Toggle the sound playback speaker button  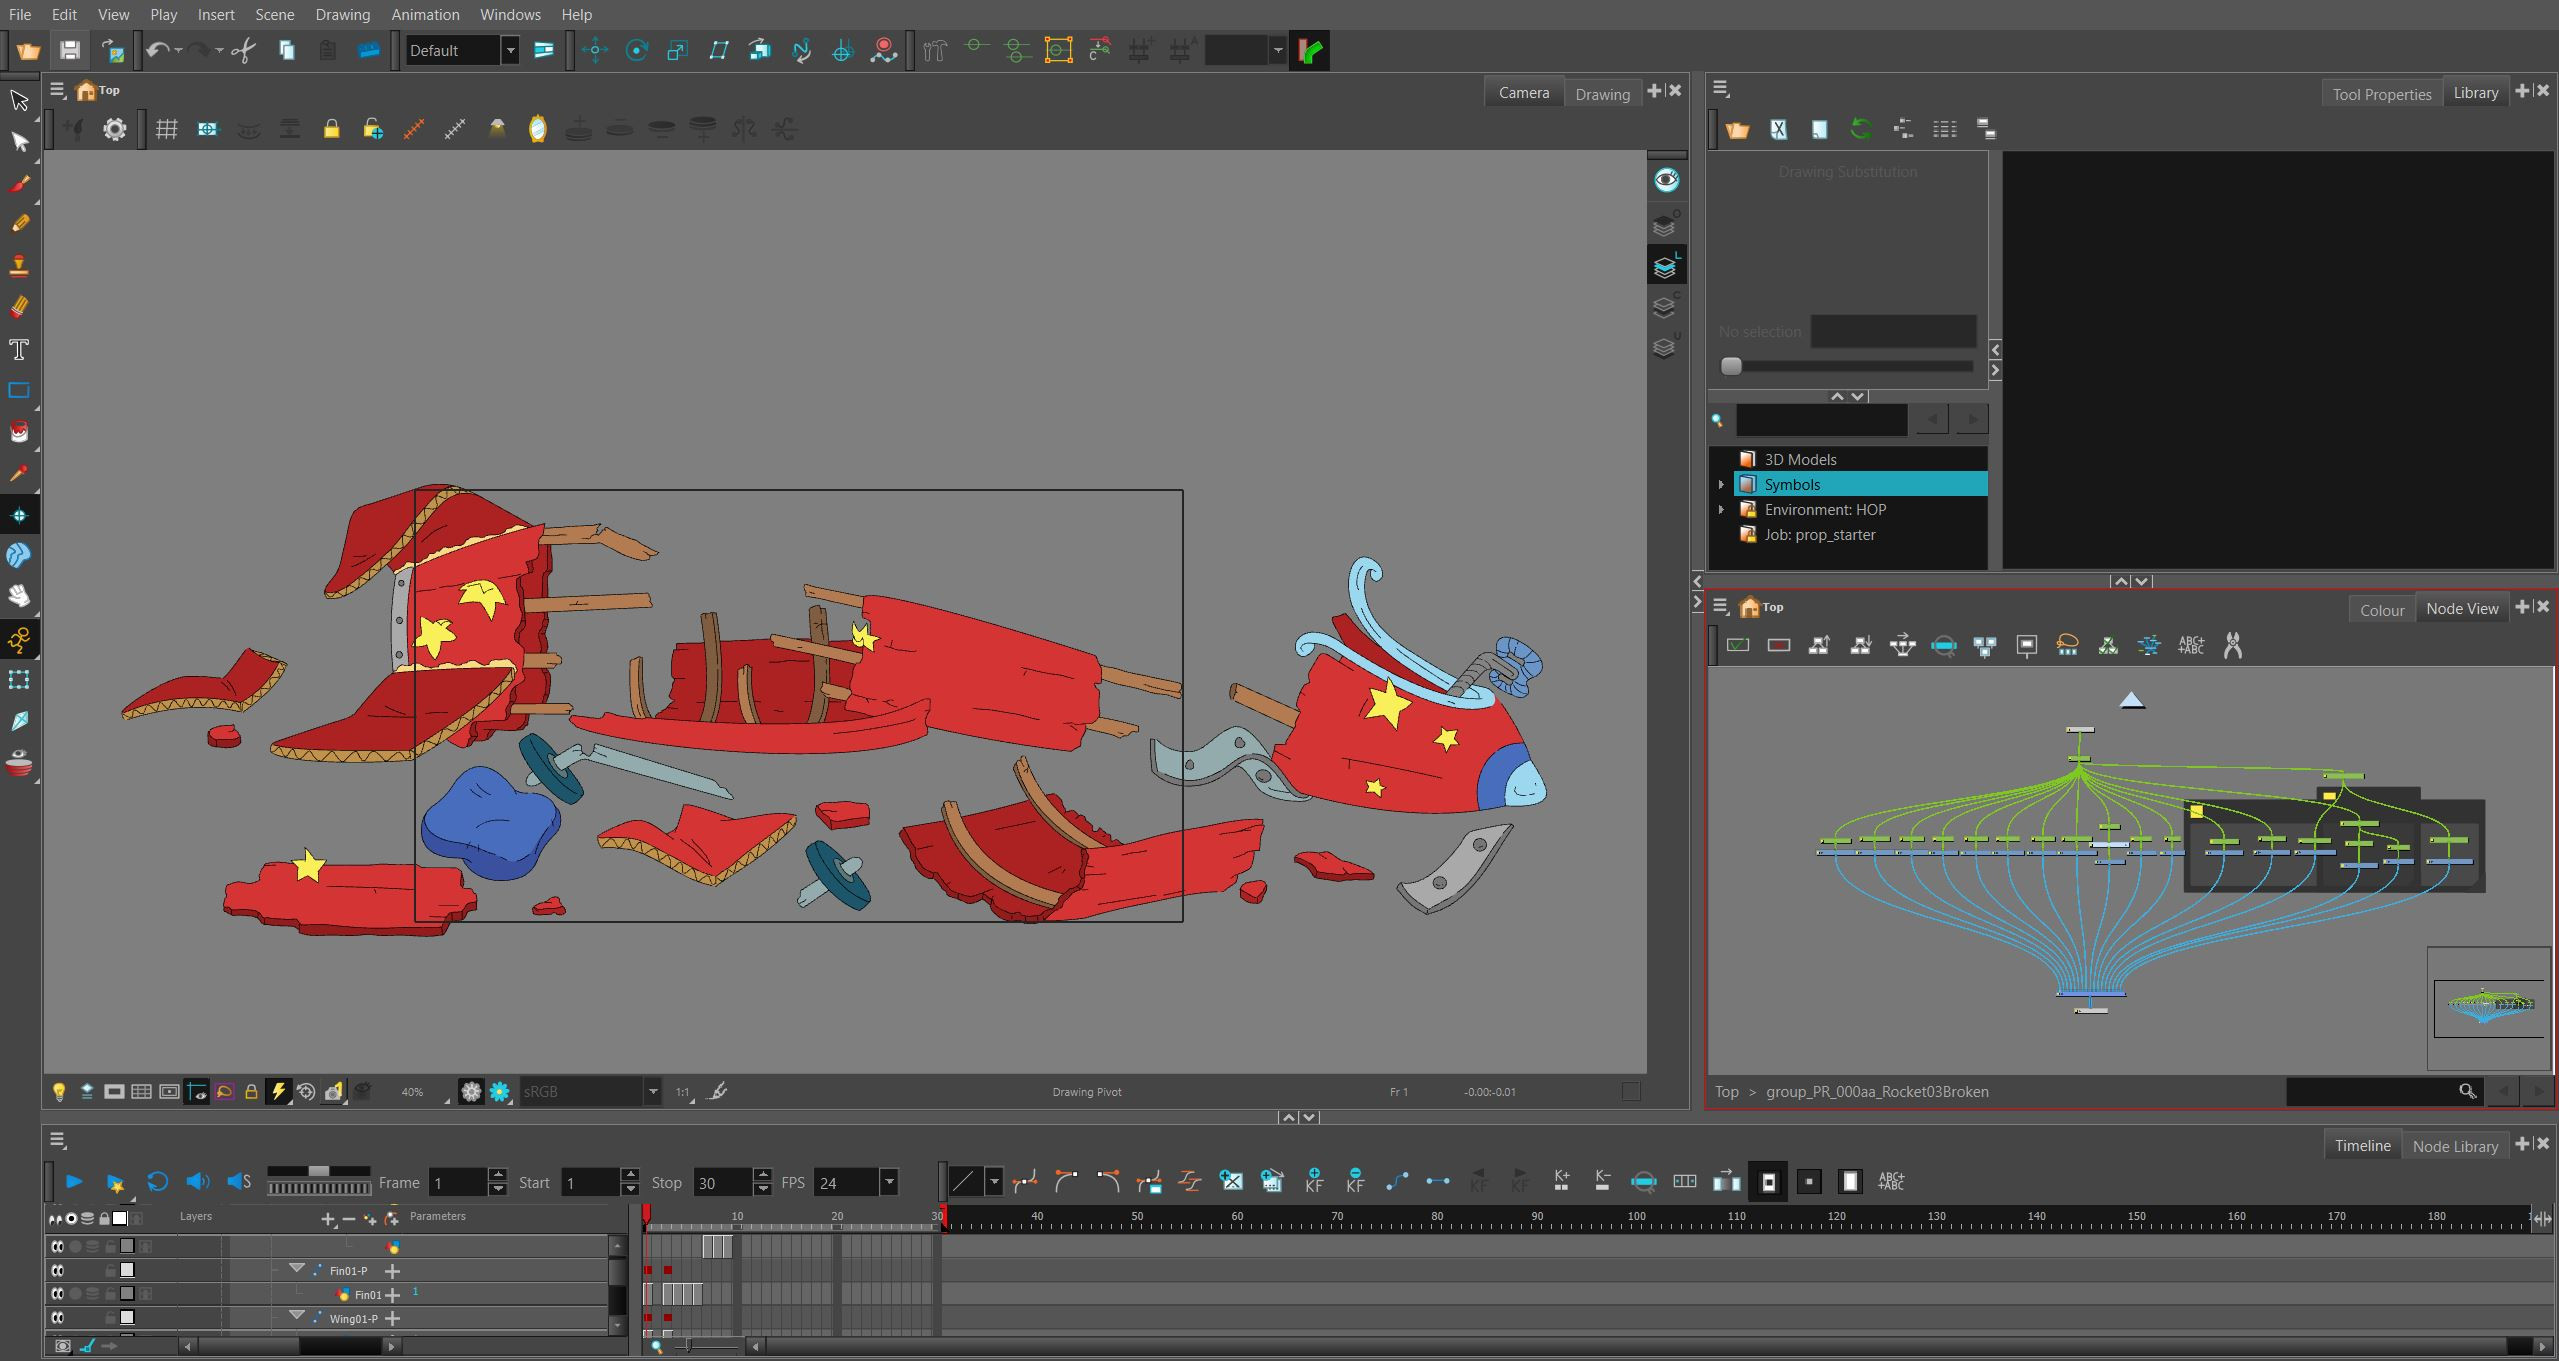[x=197, y=1182]
